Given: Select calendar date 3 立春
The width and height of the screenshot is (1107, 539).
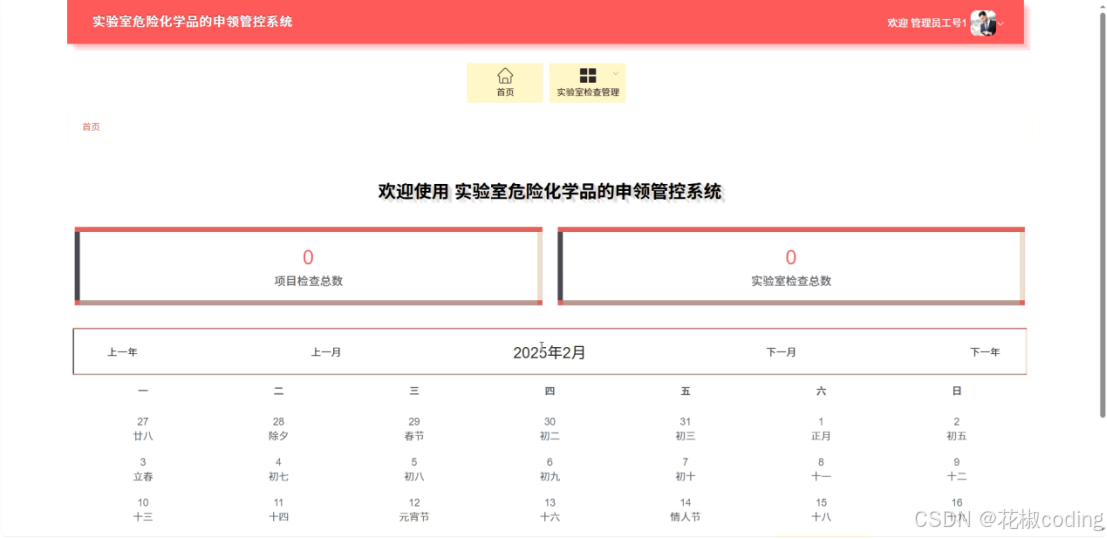Looking at the screenshot, I should pos(143,469).
